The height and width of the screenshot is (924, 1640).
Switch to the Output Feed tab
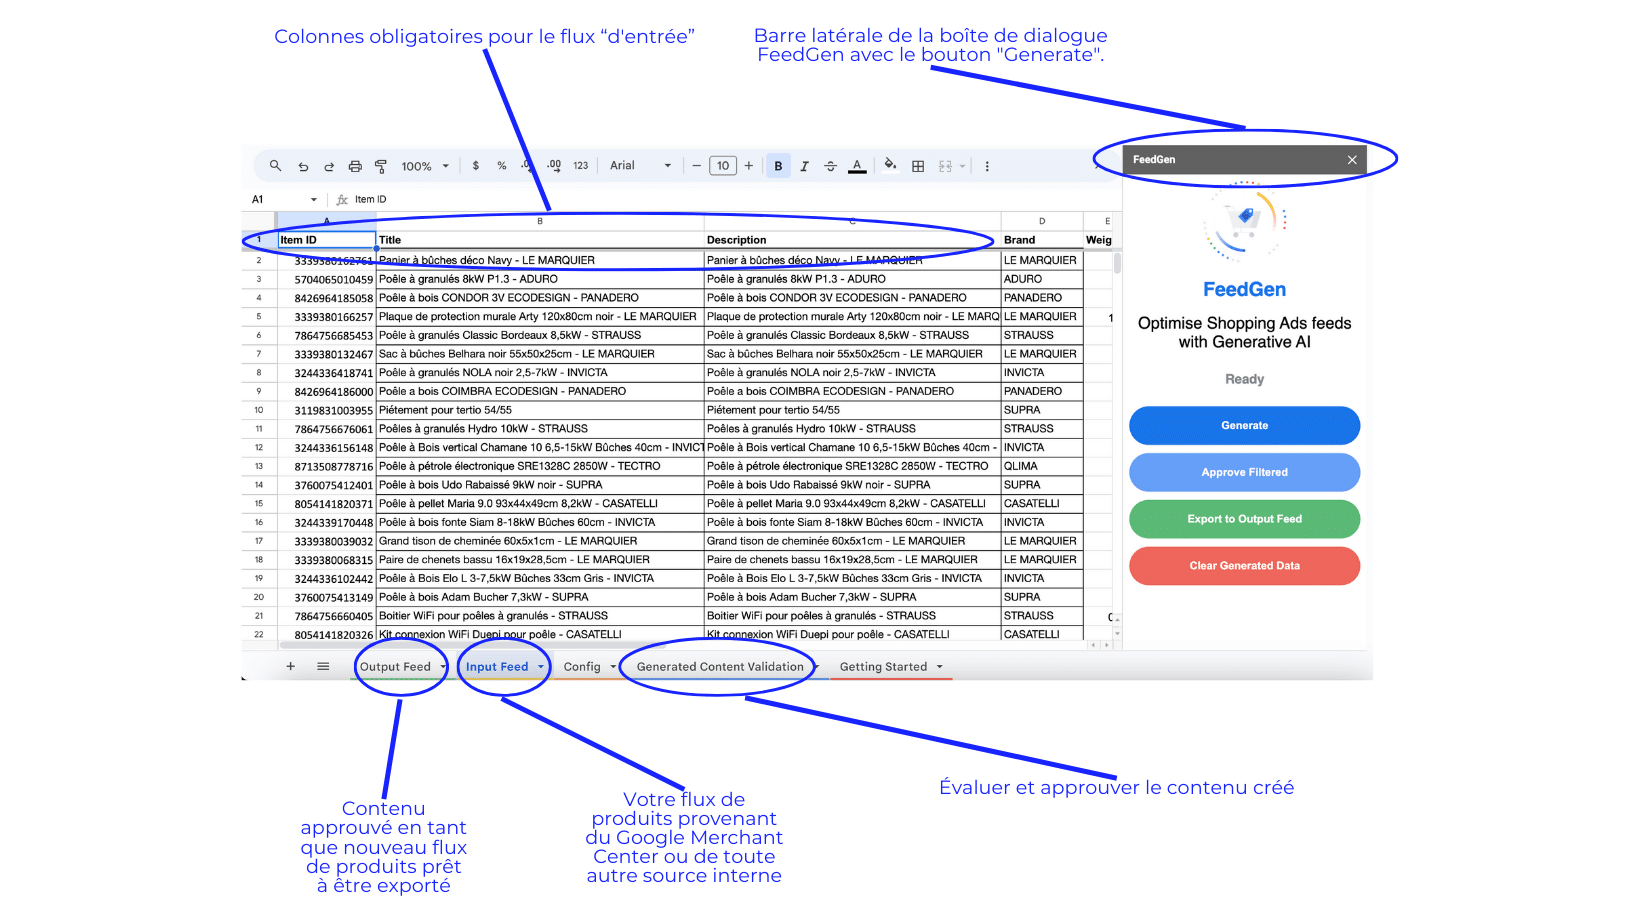(395, 667)
